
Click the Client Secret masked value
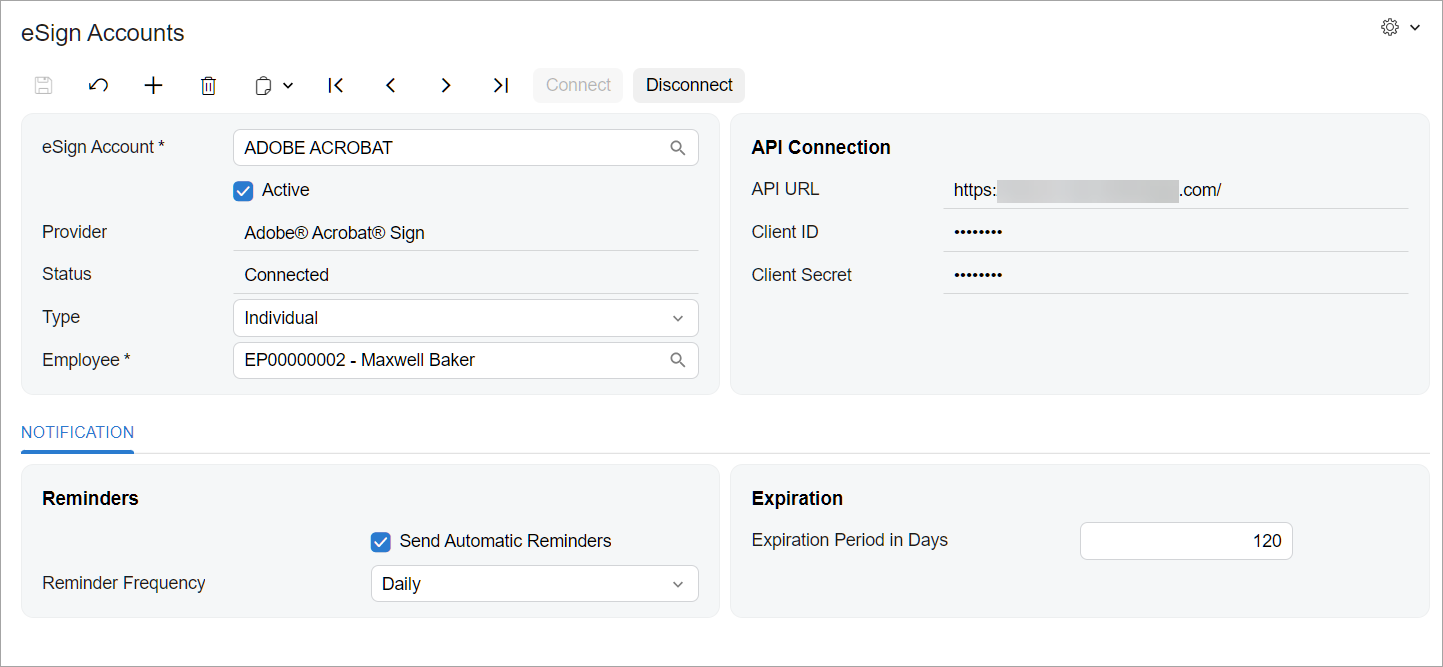pyautogui.click(x=978, y=275)
